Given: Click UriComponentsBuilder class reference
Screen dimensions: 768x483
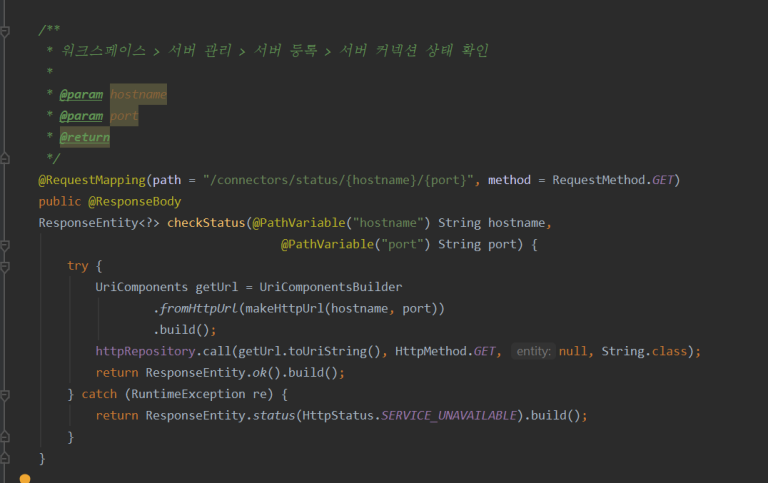Looking at the screenshot, I should click(x=331, y=287).
